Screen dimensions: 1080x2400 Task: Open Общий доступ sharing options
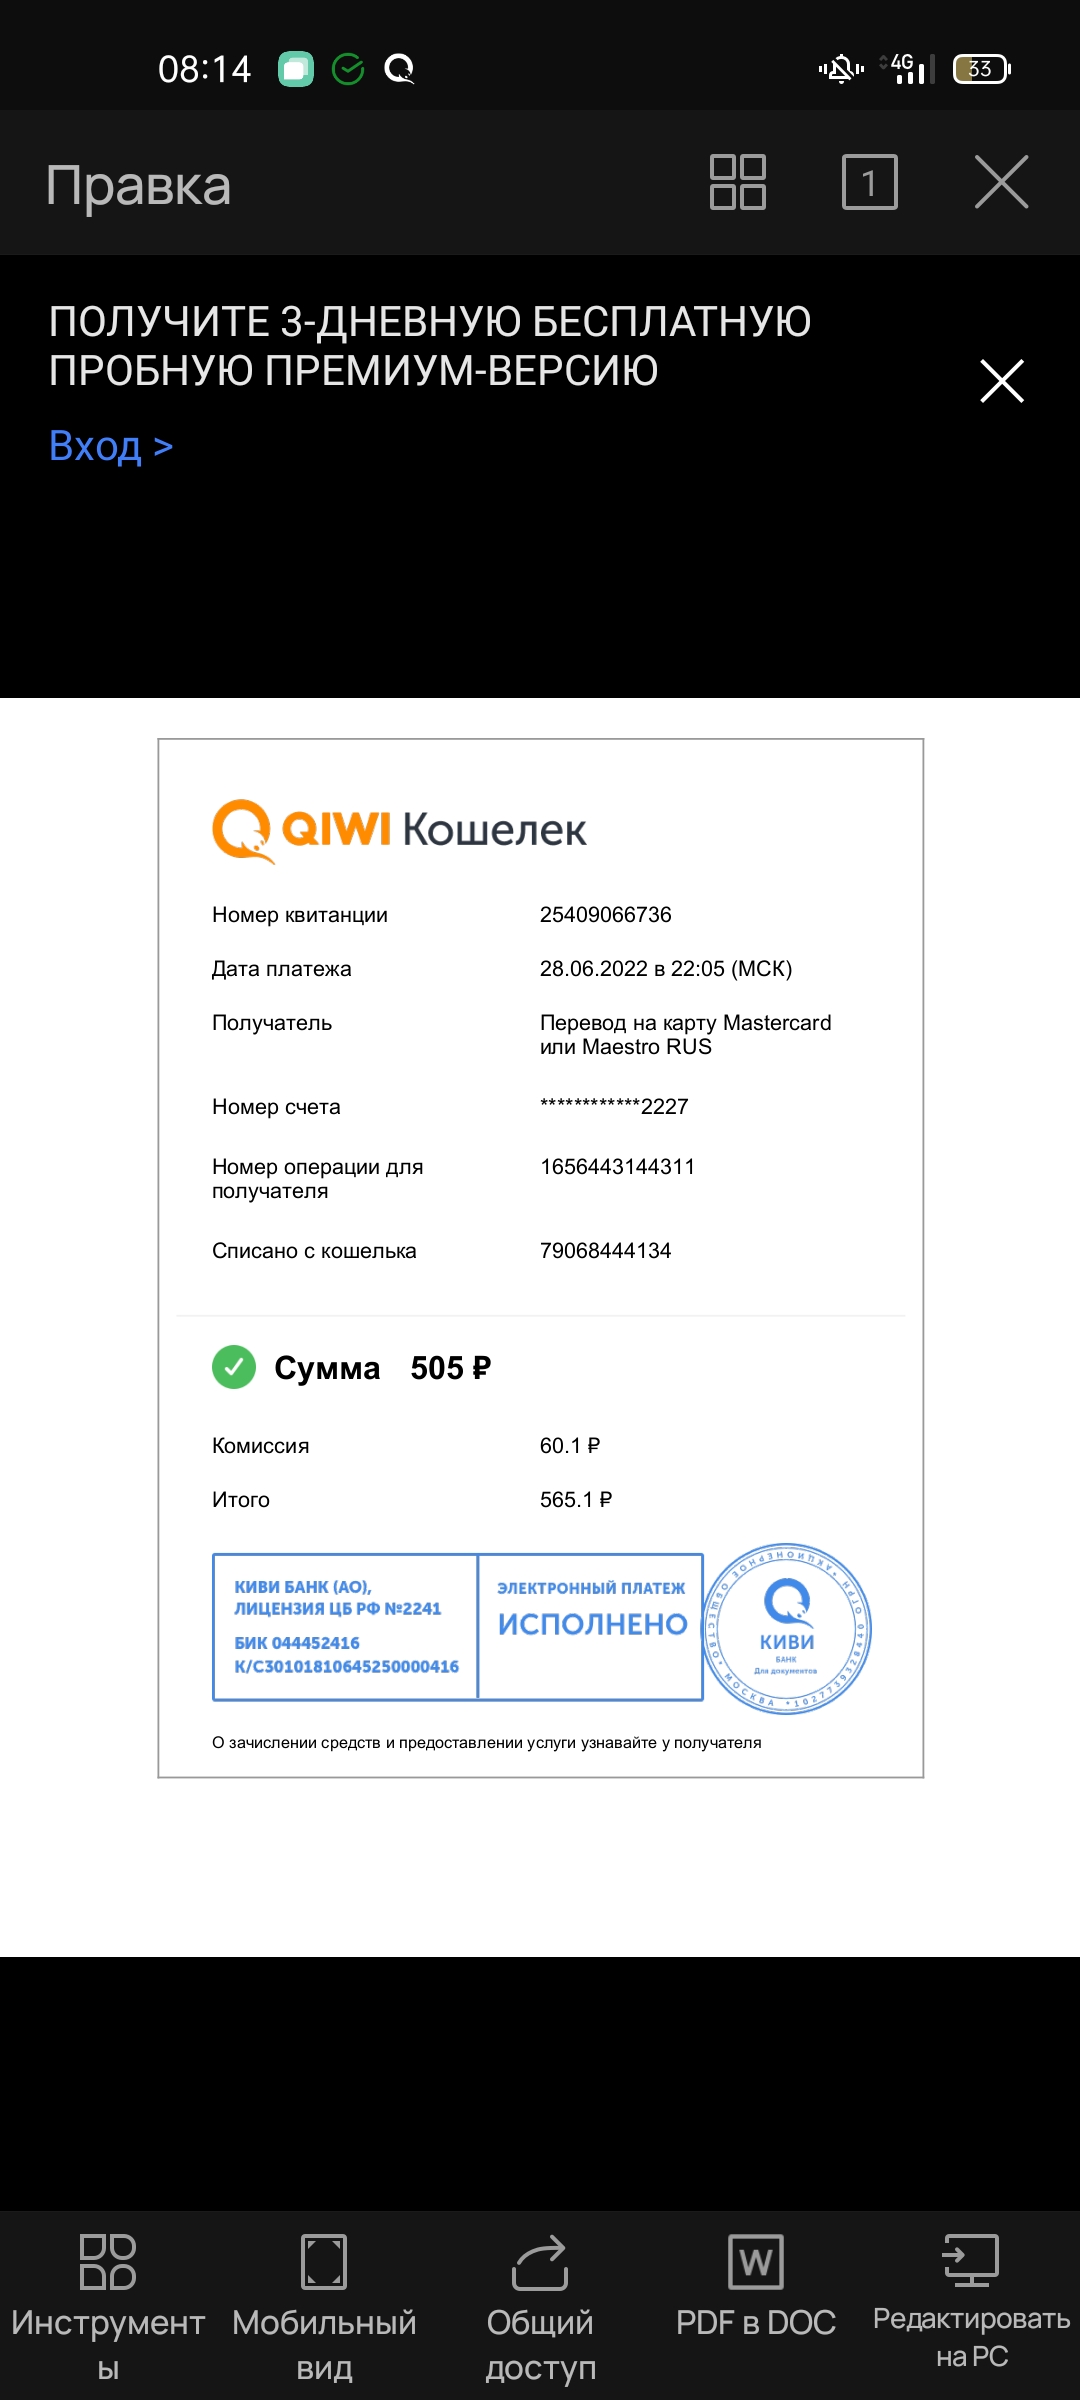point(540,2308)
